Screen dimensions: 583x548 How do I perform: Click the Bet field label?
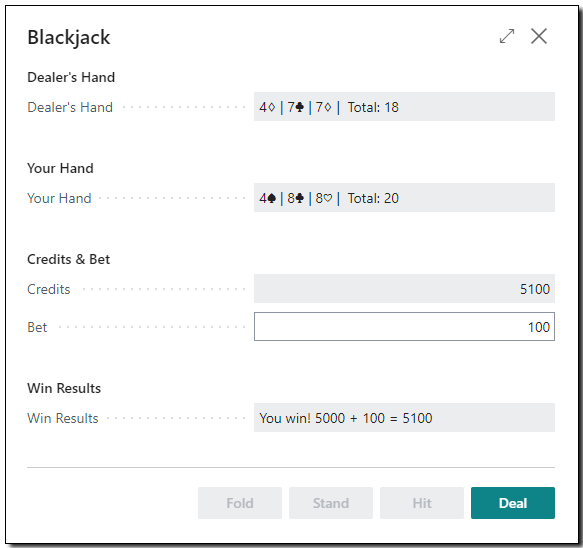coord(37,327)
